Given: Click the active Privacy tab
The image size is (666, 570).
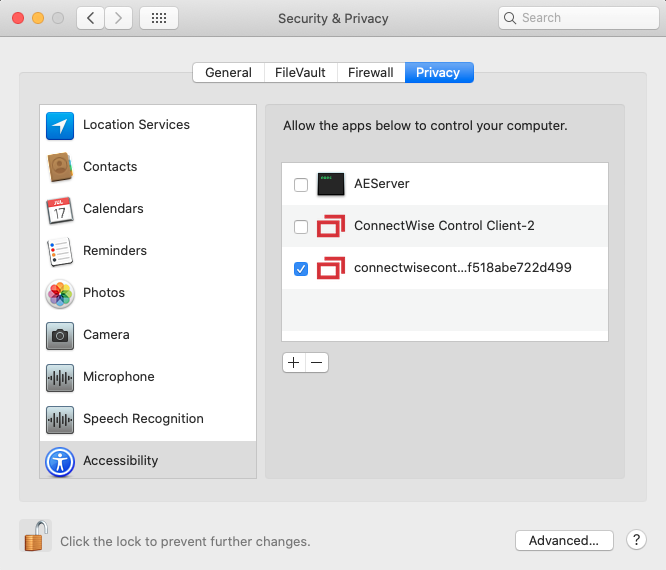Looking at the screenshot, I should pos(439,73).
